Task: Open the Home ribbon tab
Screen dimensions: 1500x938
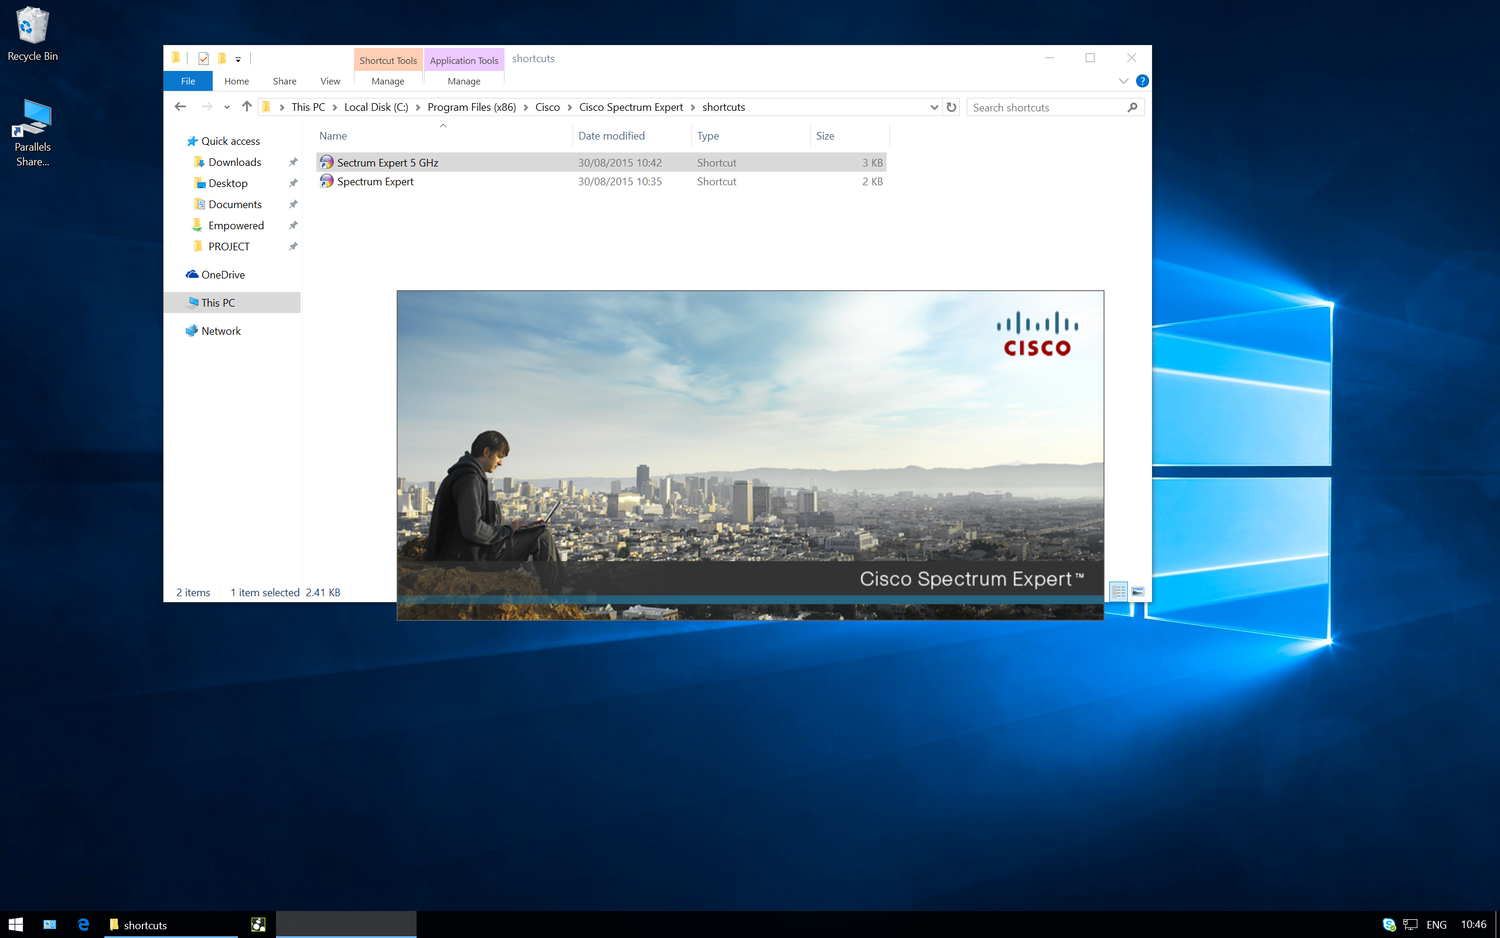Action: coord(237,81)
